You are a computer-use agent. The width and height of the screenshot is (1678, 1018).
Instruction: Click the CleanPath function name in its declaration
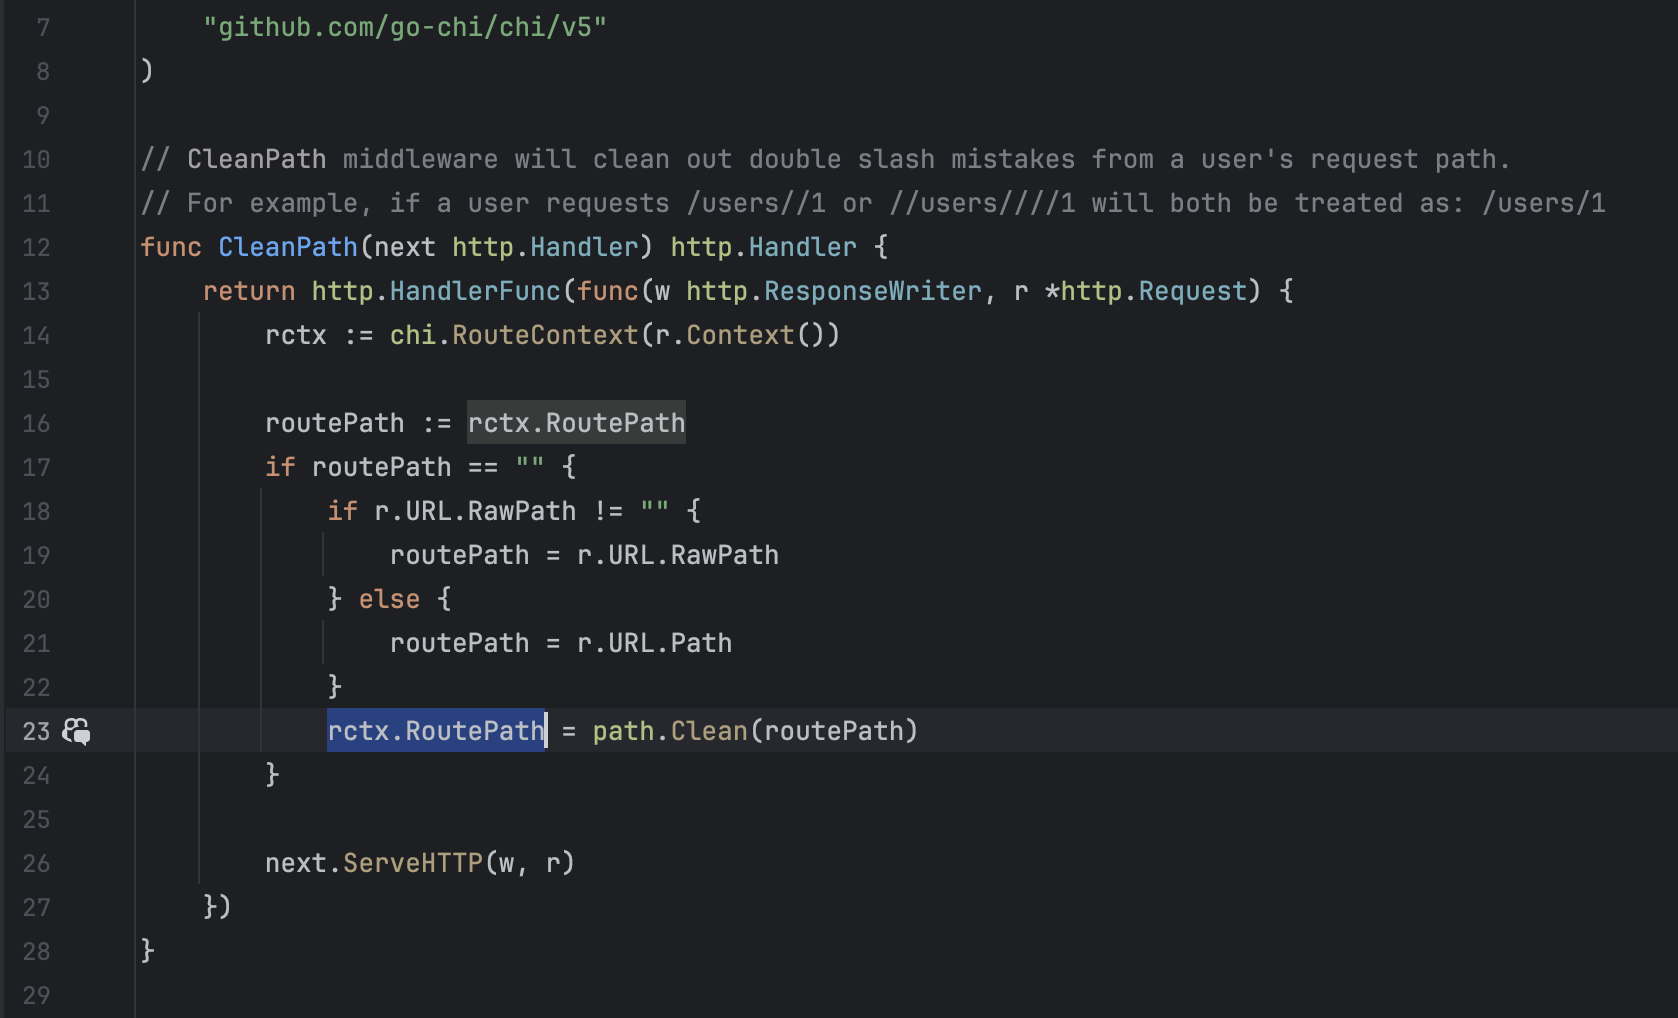click(287, 247)
